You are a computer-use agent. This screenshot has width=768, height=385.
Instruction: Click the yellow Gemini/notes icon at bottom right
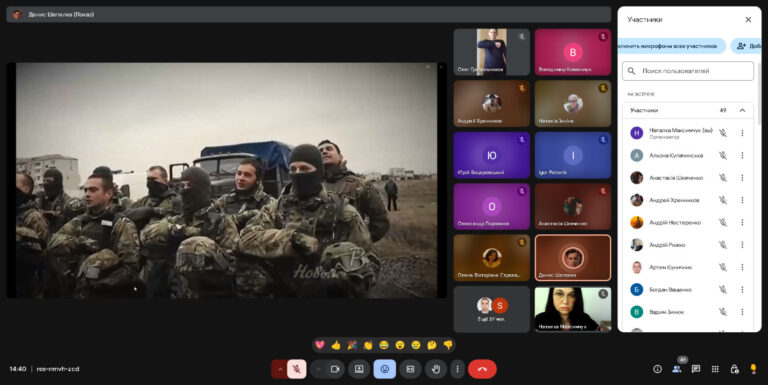click(753, 369)
